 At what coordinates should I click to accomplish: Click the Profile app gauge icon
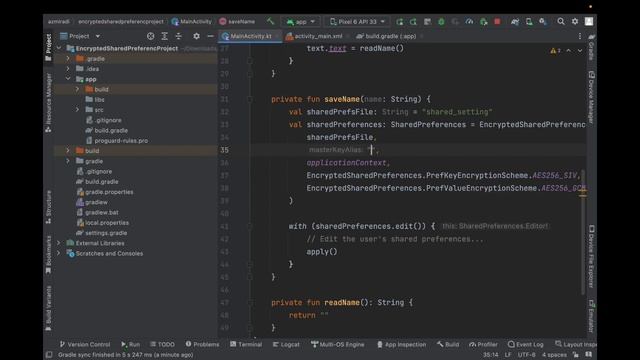click(469, 22)
